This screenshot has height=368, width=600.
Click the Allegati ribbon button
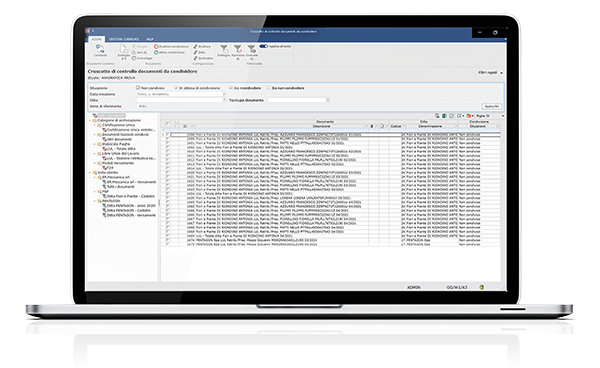tap(140, 47)
